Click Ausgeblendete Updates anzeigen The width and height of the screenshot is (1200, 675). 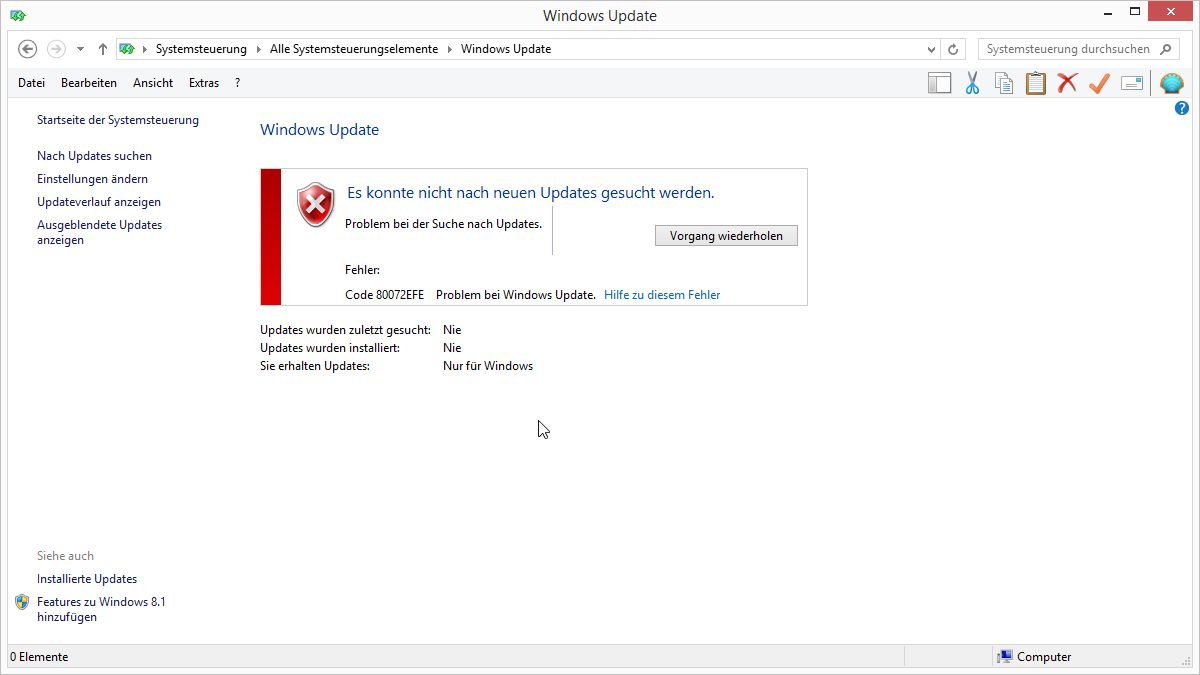pyautogui.click(x=99, y=232)
